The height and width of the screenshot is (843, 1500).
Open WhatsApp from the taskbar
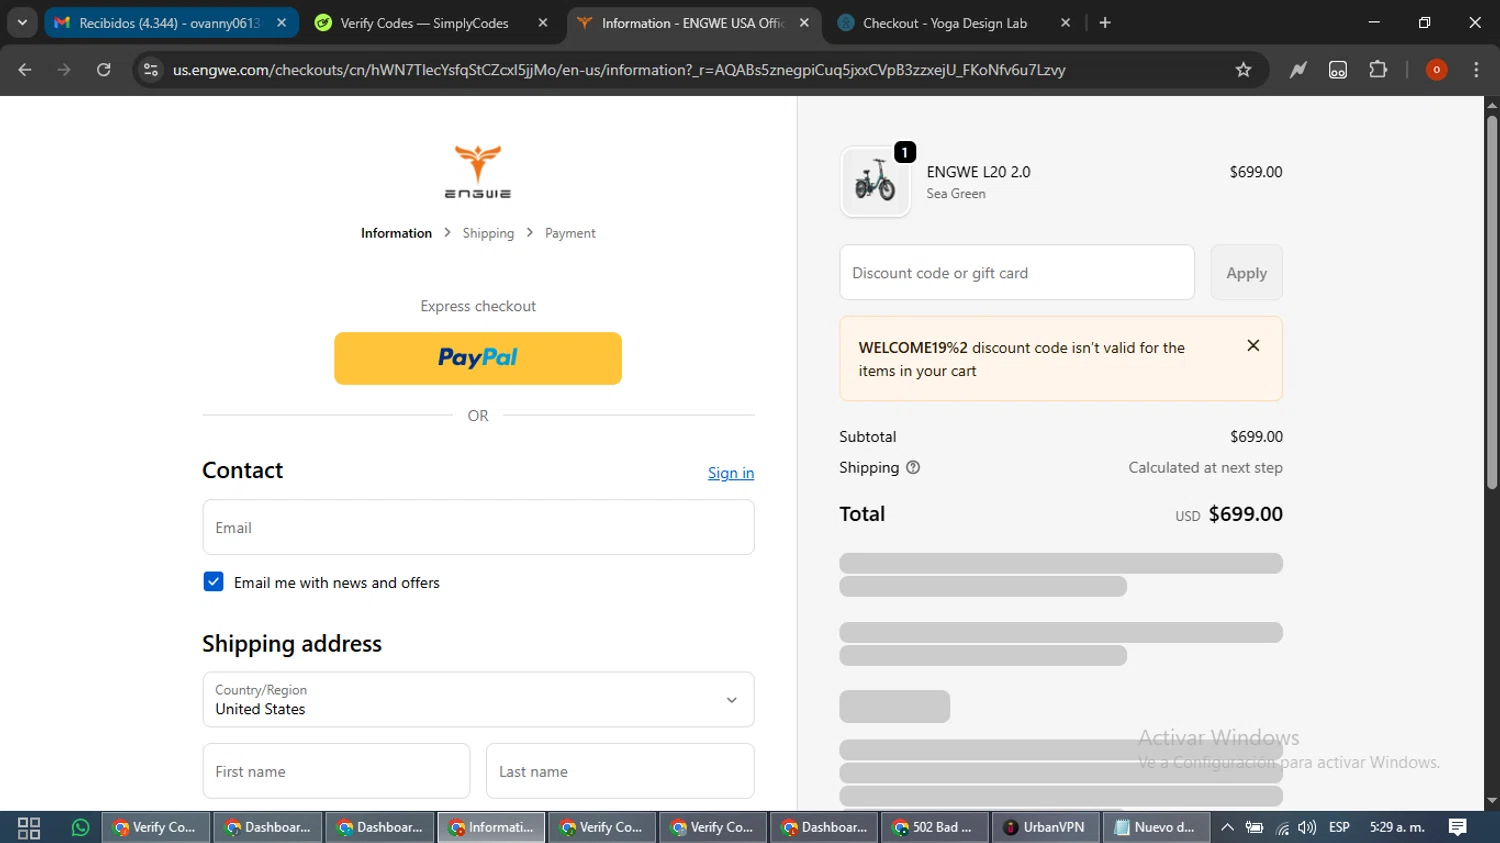pos(80,827)
